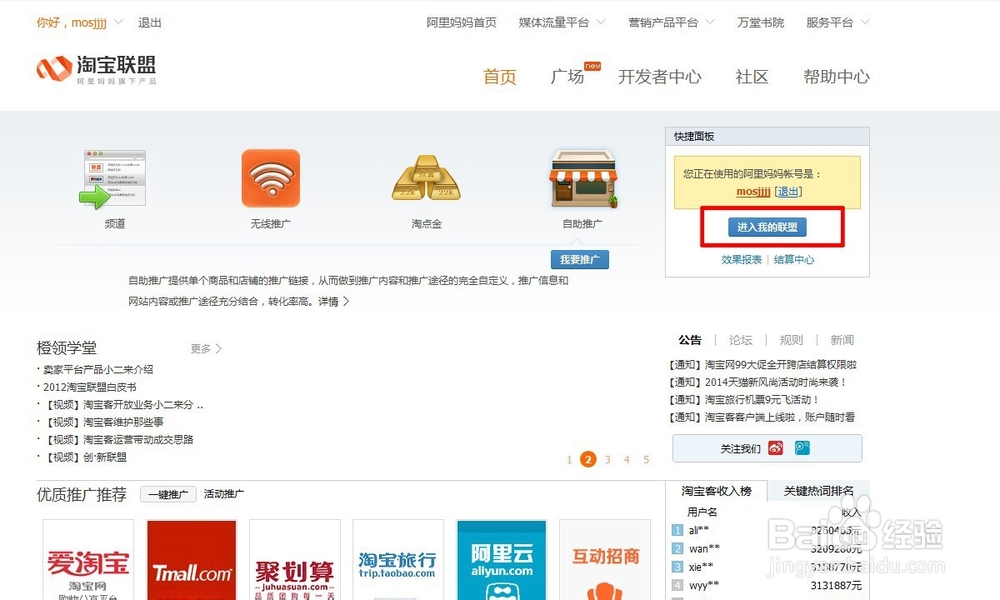The height and width of the screenshot is (600, 1000).
Task: Click the wyy** ranking row
Action: [767, 585]
